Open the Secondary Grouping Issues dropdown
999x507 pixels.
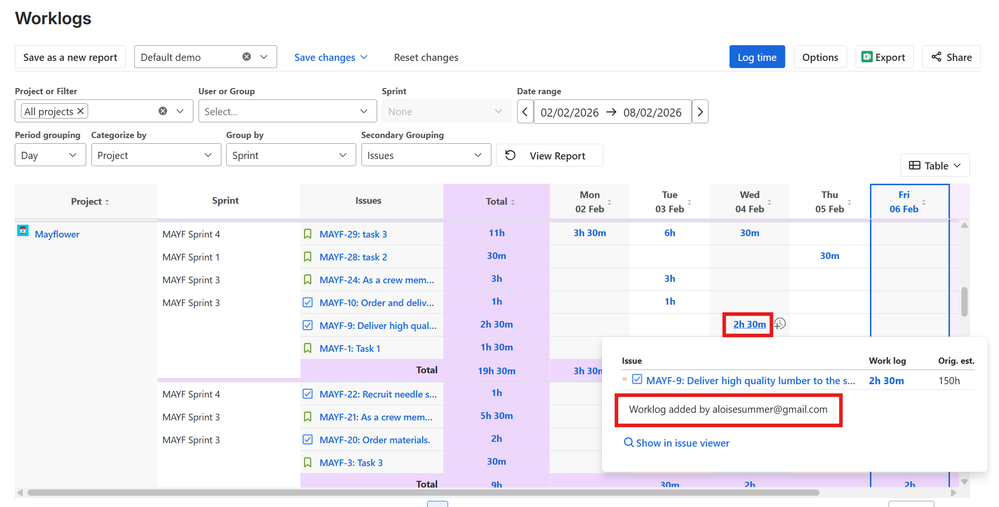426,155
